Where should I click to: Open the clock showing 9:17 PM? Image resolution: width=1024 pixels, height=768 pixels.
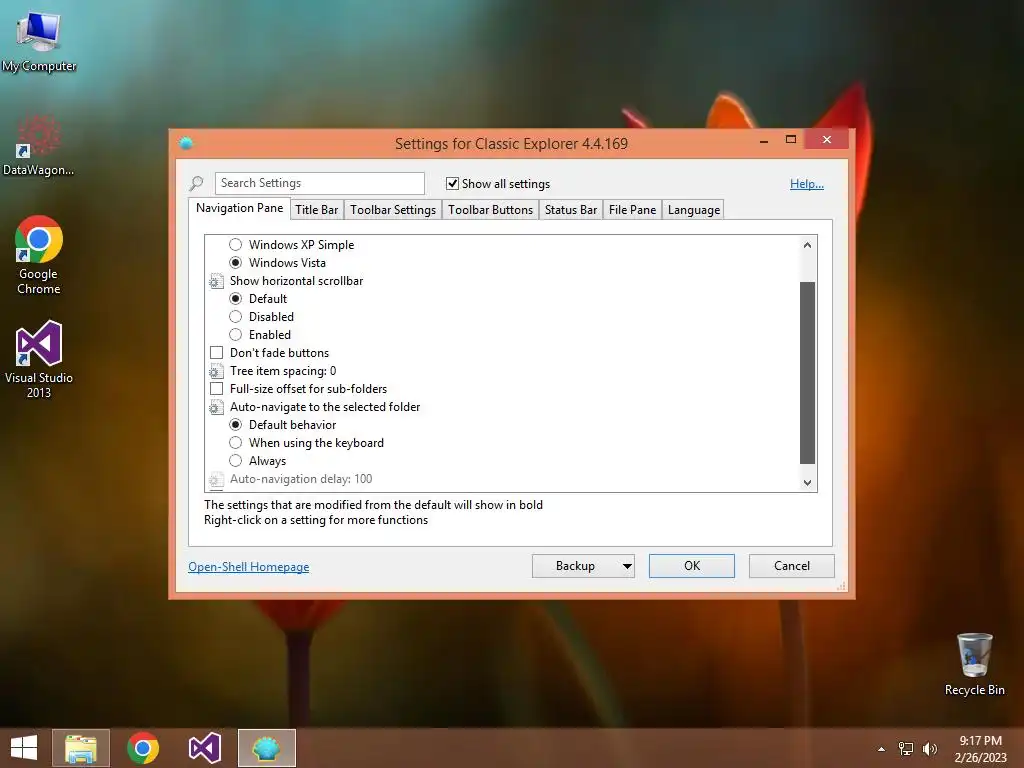[980, 749]
